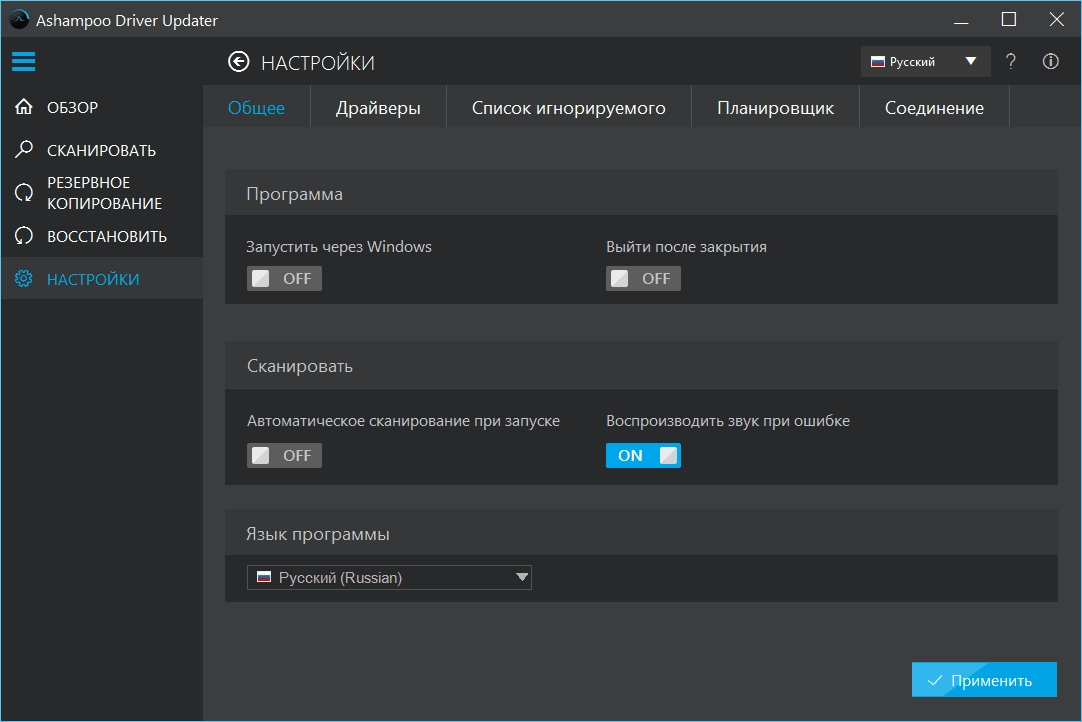
Task: Click the Применить button
Action: tap(984, 680)
